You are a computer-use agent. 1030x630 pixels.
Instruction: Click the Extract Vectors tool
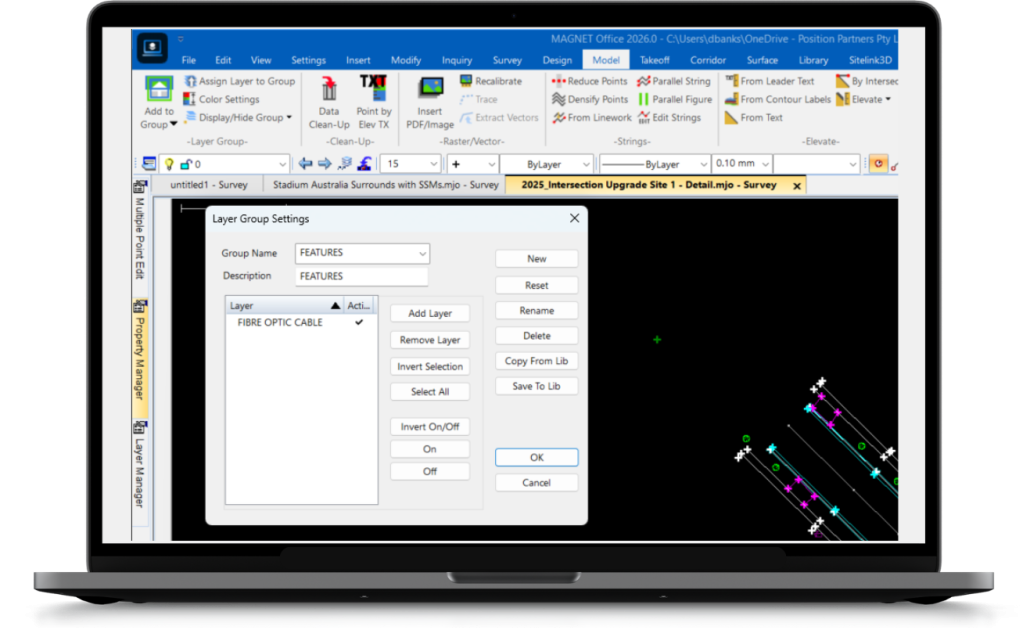[x=499, y=118]
